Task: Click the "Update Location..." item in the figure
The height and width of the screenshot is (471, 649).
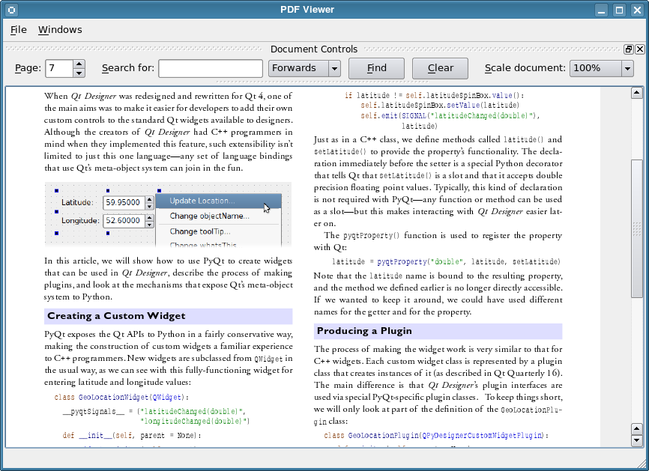Action: [x=202, y=201]
